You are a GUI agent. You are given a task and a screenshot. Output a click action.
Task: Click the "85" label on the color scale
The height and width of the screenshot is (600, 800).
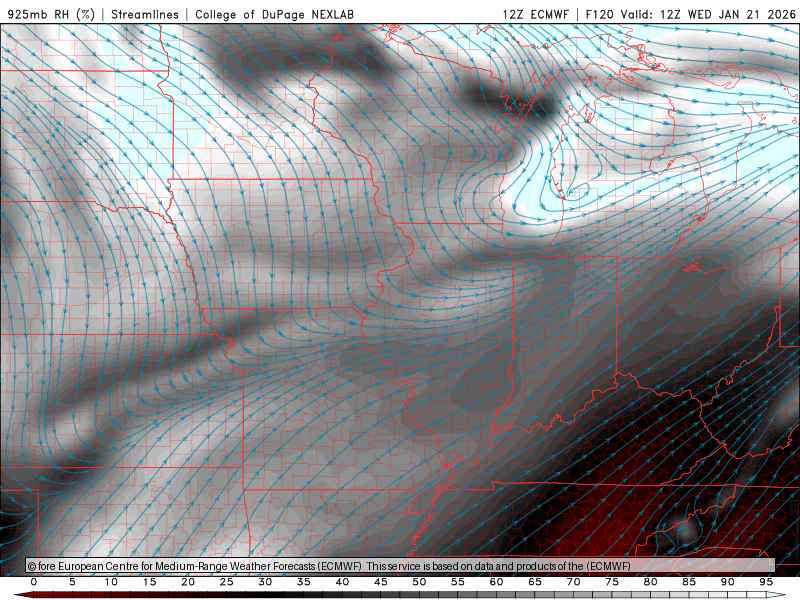(689, 582)
